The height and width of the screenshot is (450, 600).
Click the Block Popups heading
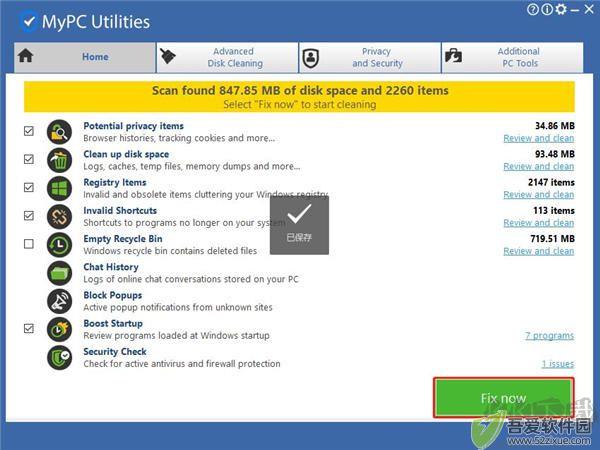tap(112, 295)
